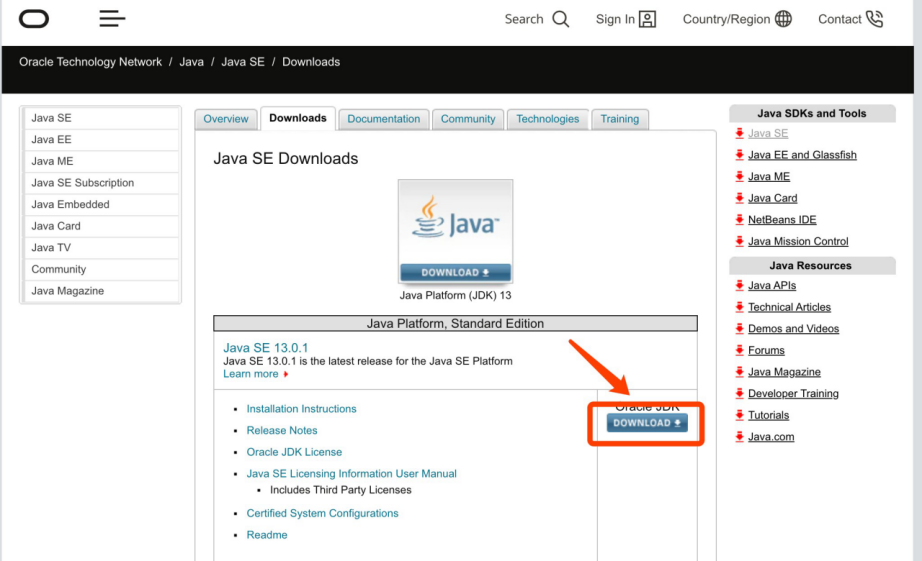Open Java EE and Glassfish link
This screenshot has width=922, height=561.
pyautogui.click(x=802, y=155)
